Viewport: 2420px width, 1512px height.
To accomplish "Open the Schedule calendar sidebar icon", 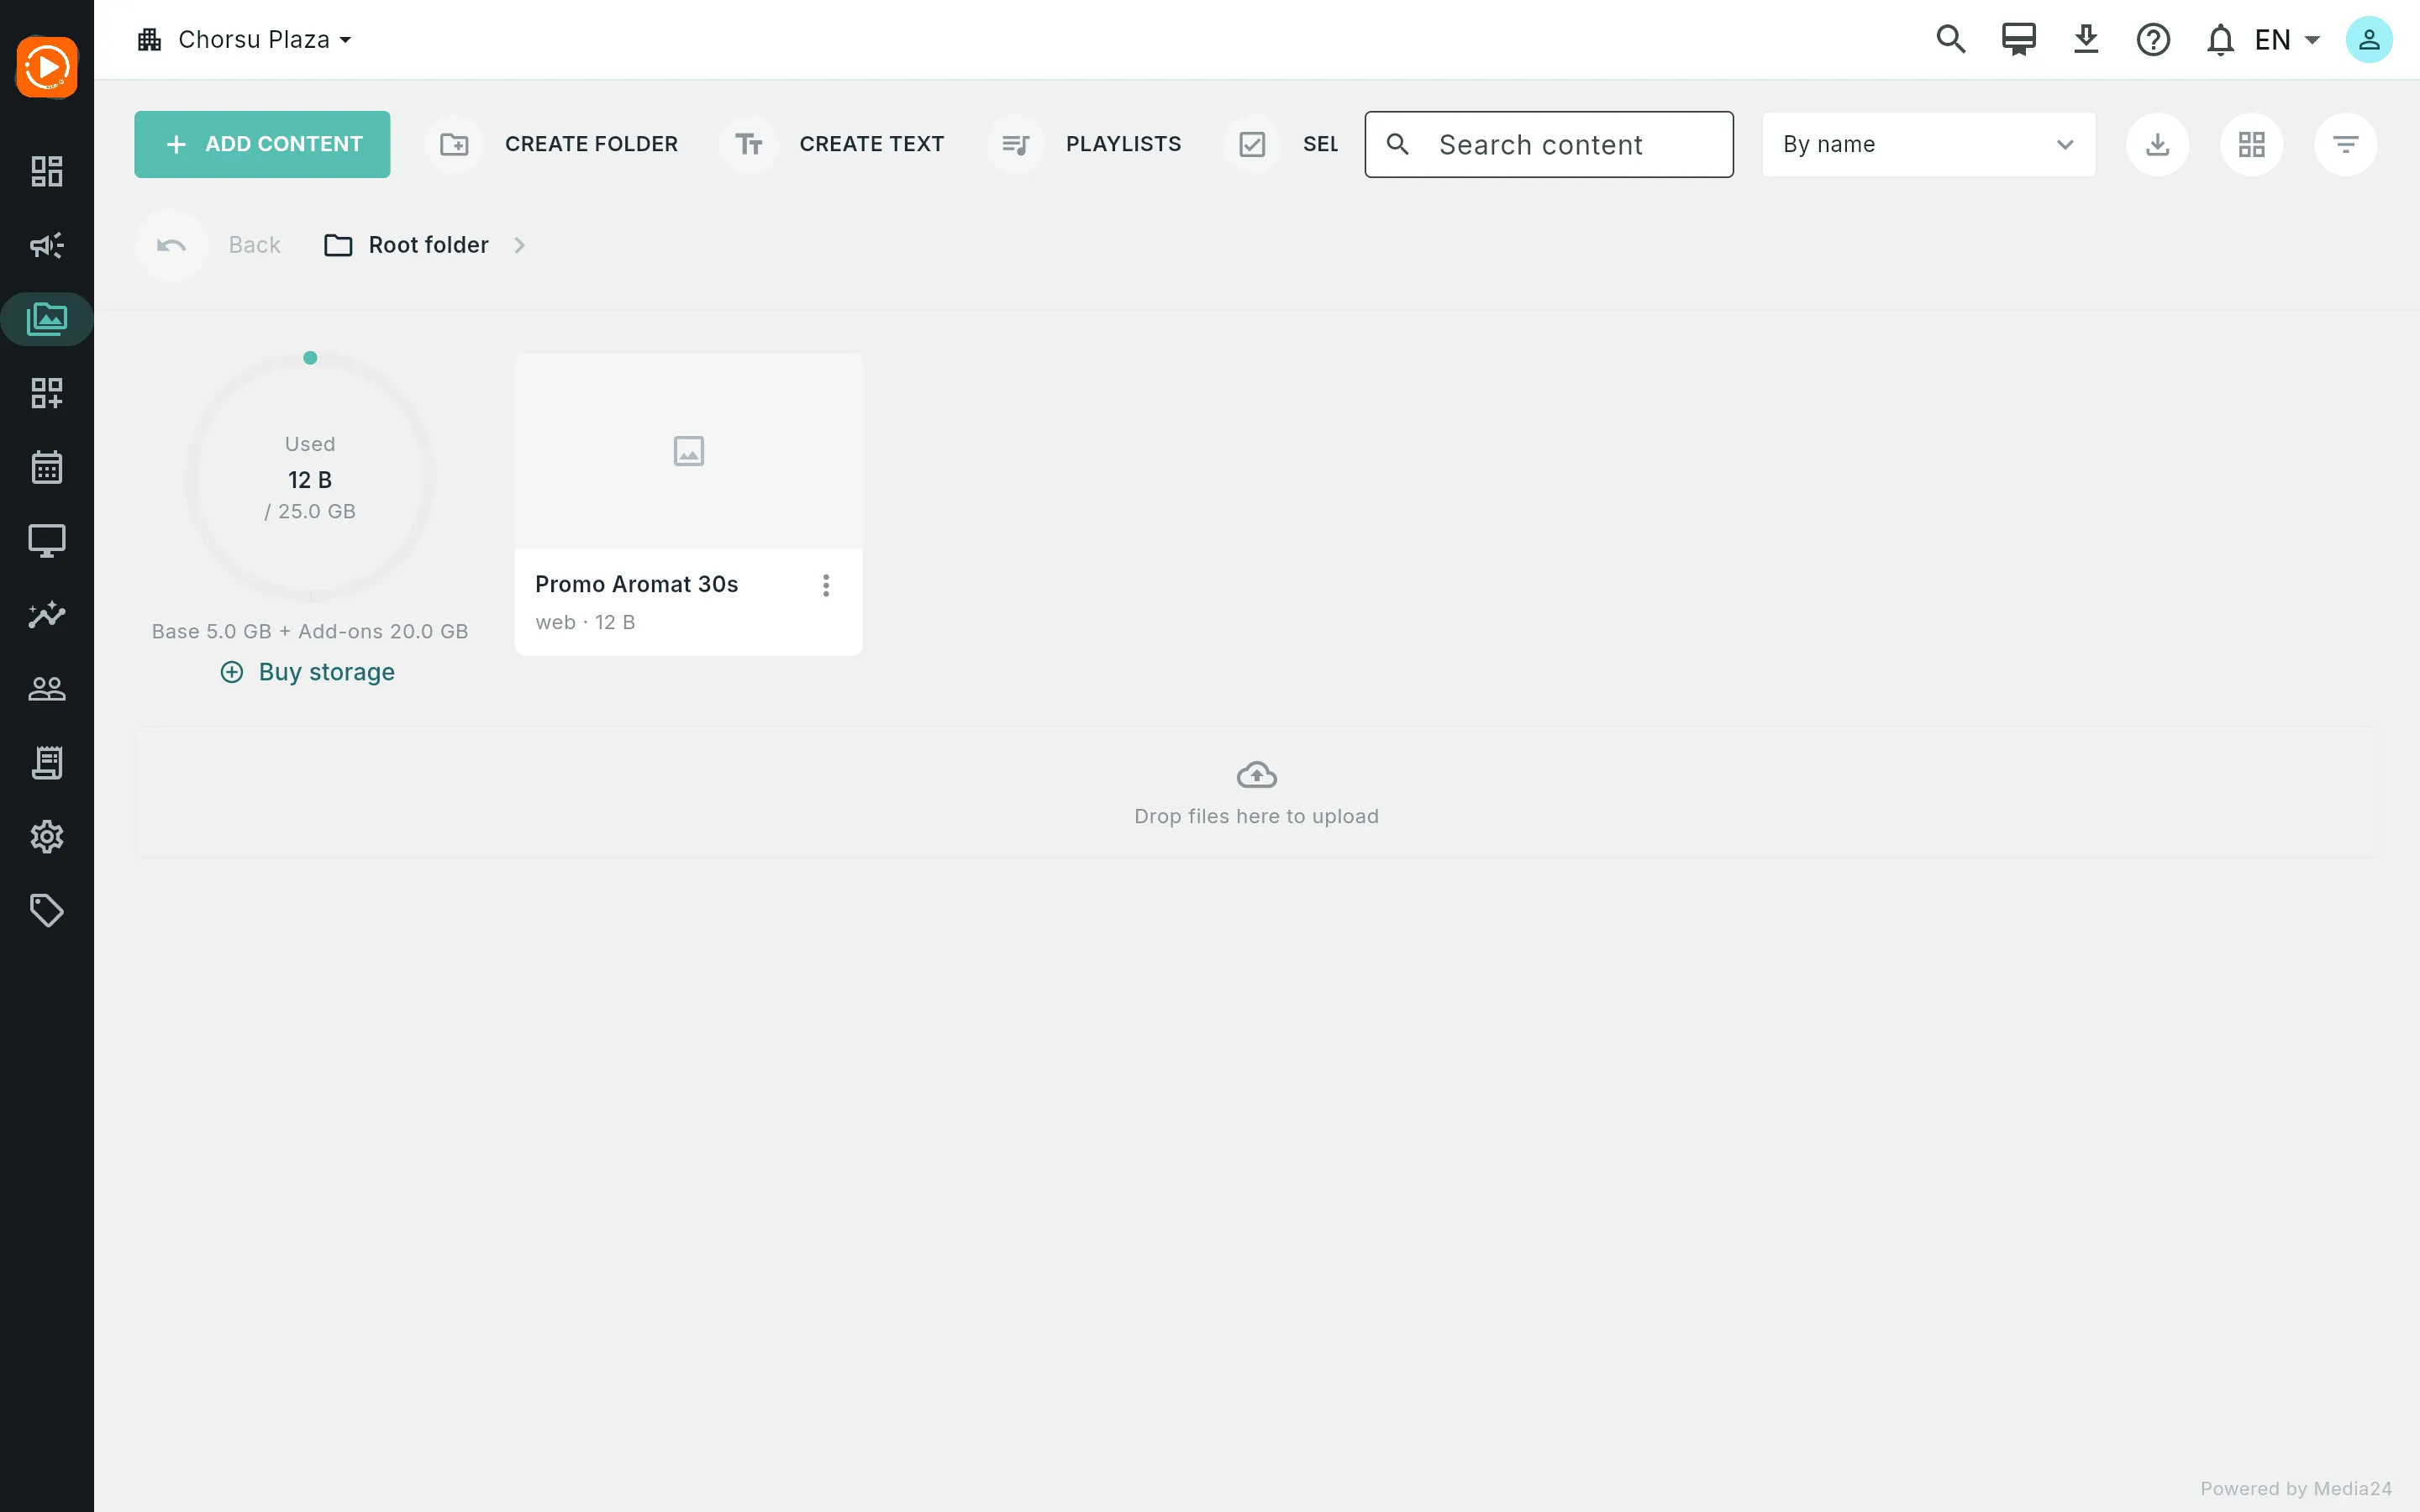I will (x=47, y=467).
